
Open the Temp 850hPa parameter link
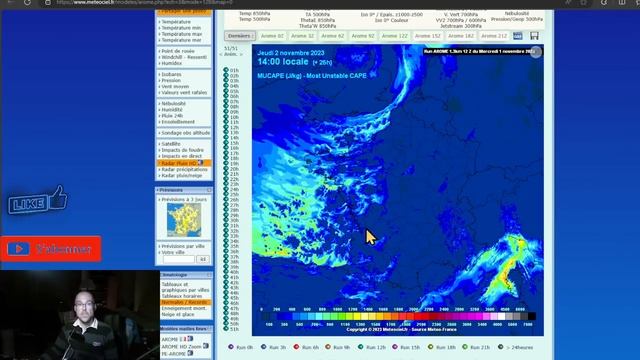coord(254,13)
